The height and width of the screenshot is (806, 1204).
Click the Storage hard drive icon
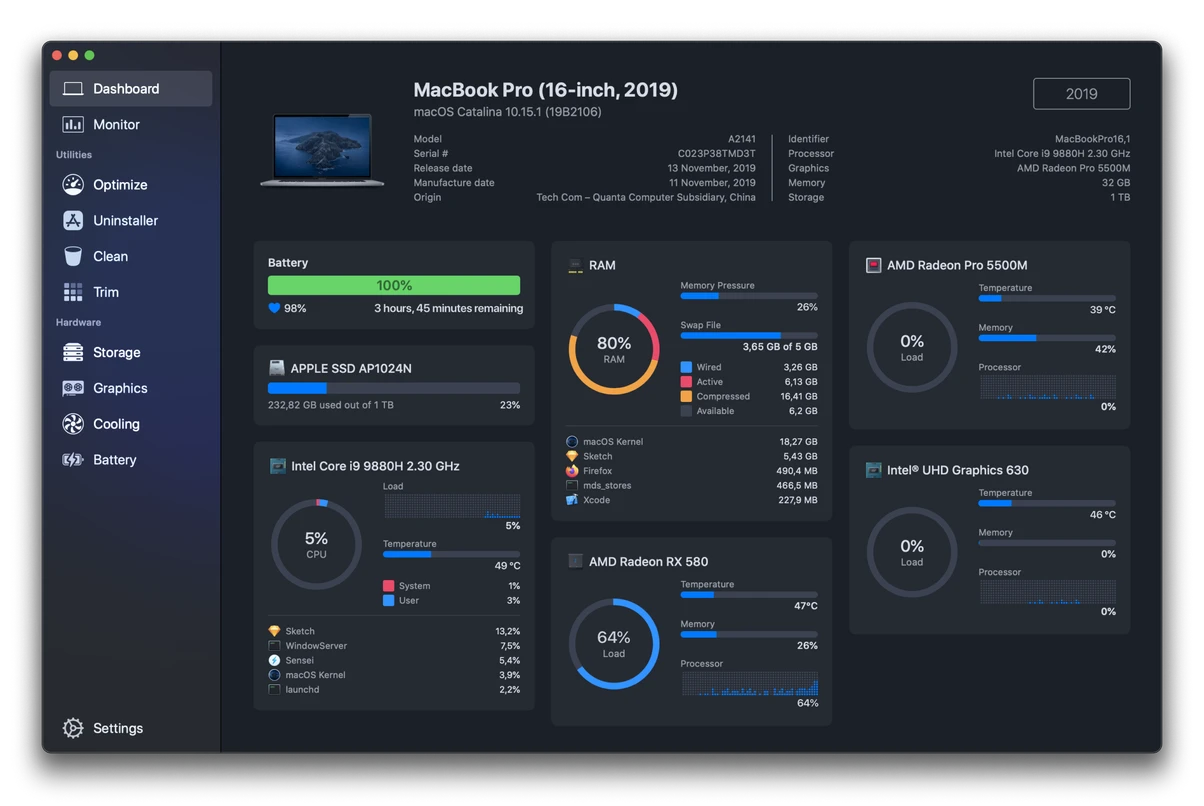point(73,353)
